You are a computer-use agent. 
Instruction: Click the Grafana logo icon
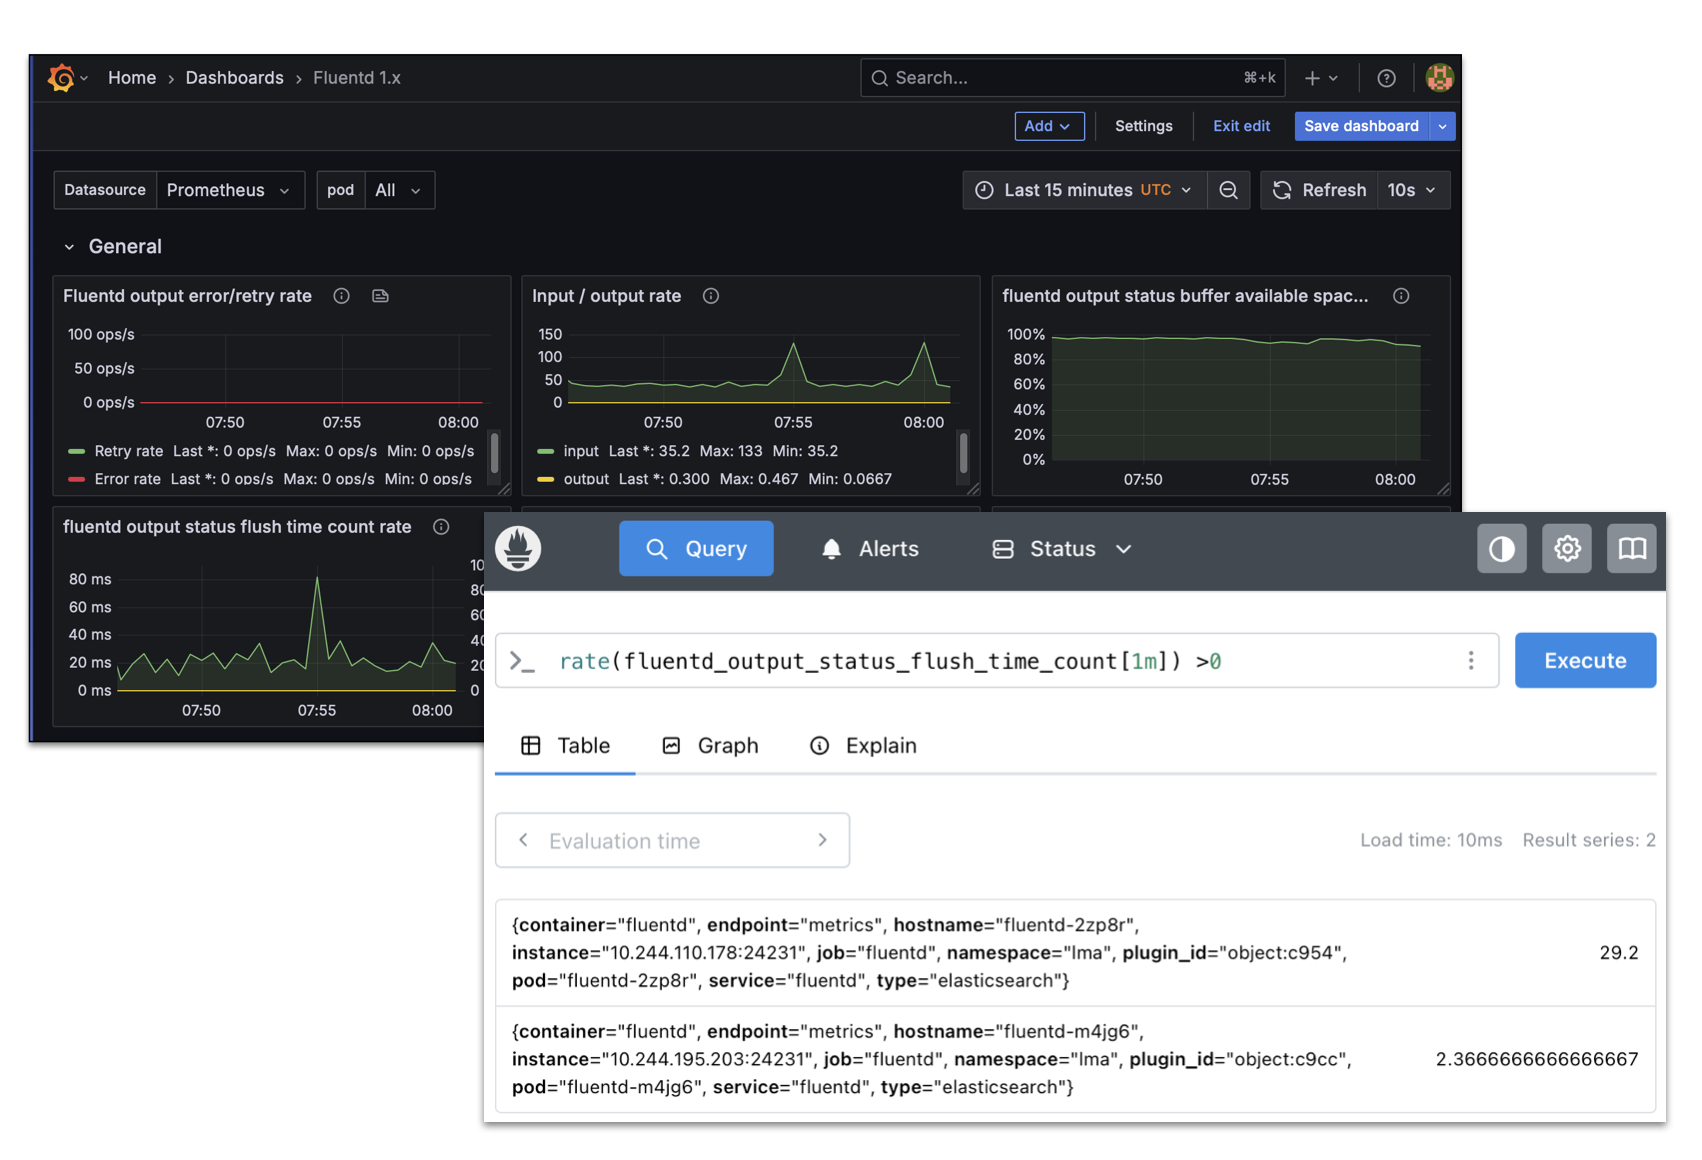(63, 77)
